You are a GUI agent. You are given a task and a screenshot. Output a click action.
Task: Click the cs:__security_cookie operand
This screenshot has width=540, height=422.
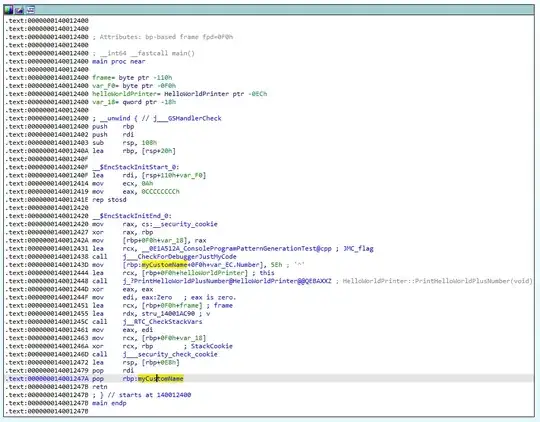click(x=179, y=224)
